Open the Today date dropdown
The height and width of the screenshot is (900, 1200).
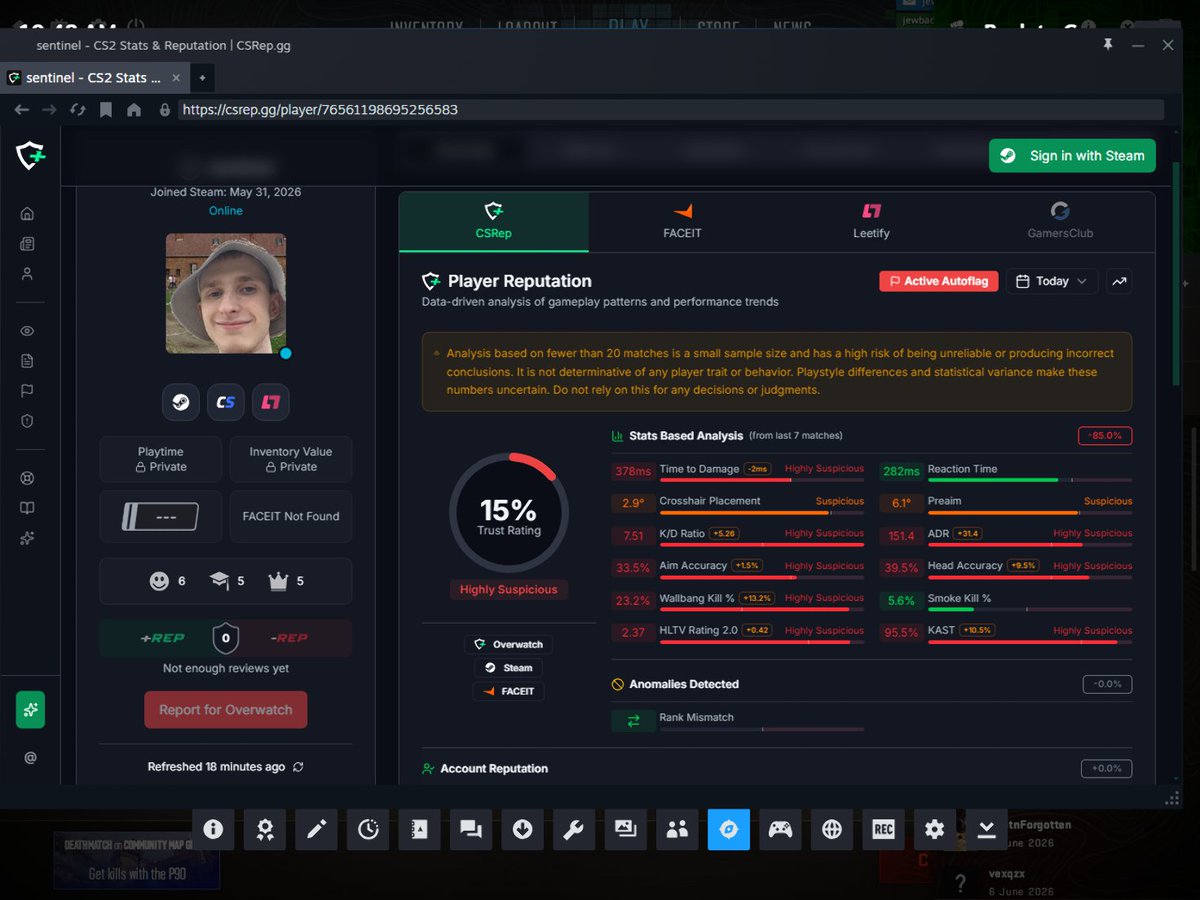[1052, 282]
